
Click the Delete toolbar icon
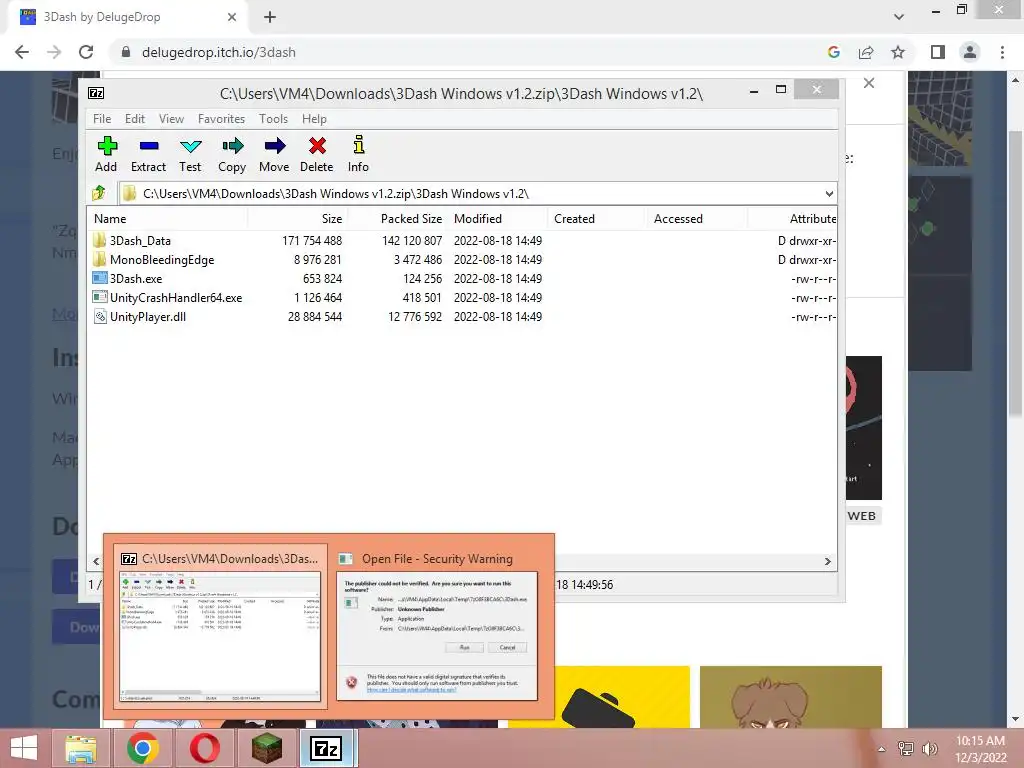point(317,146)
